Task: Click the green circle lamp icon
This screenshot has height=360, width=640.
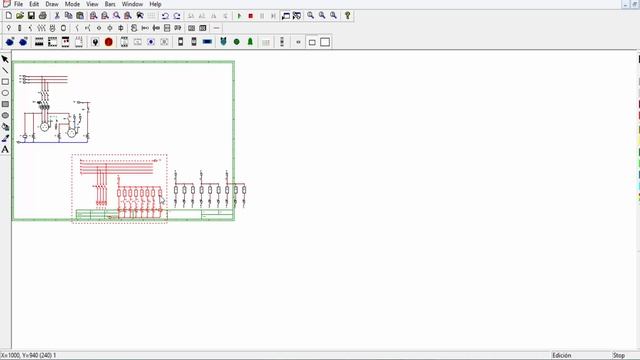Action: click(x=236, y=42)
